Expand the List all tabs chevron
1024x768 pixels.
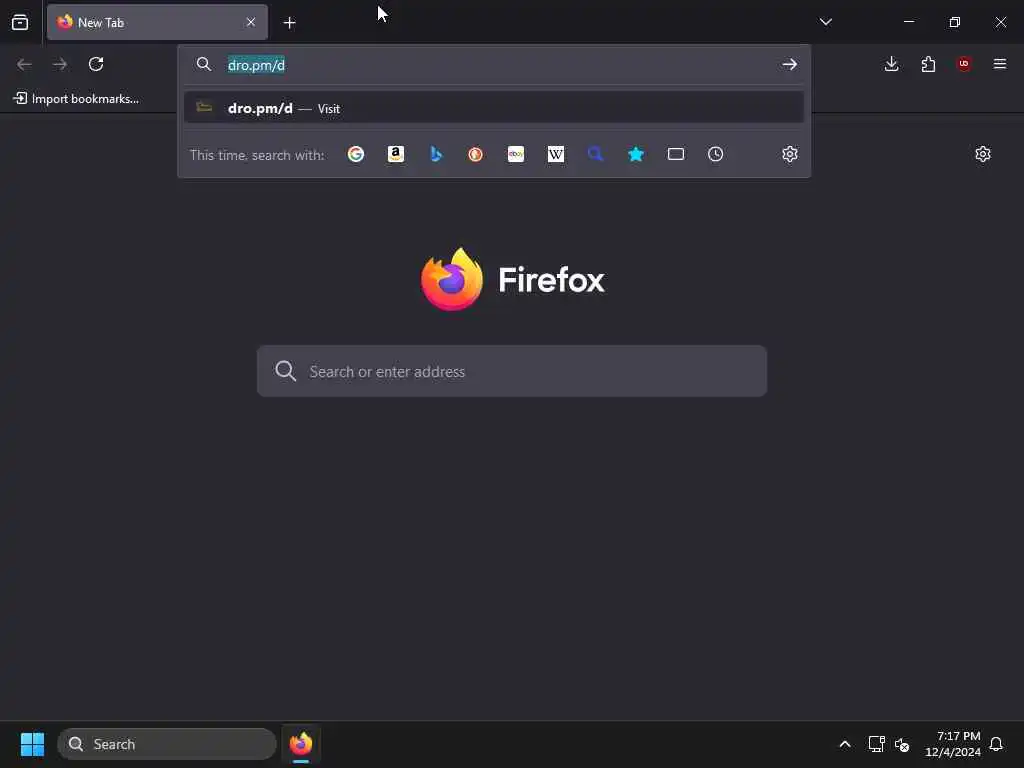click(825, 22)
